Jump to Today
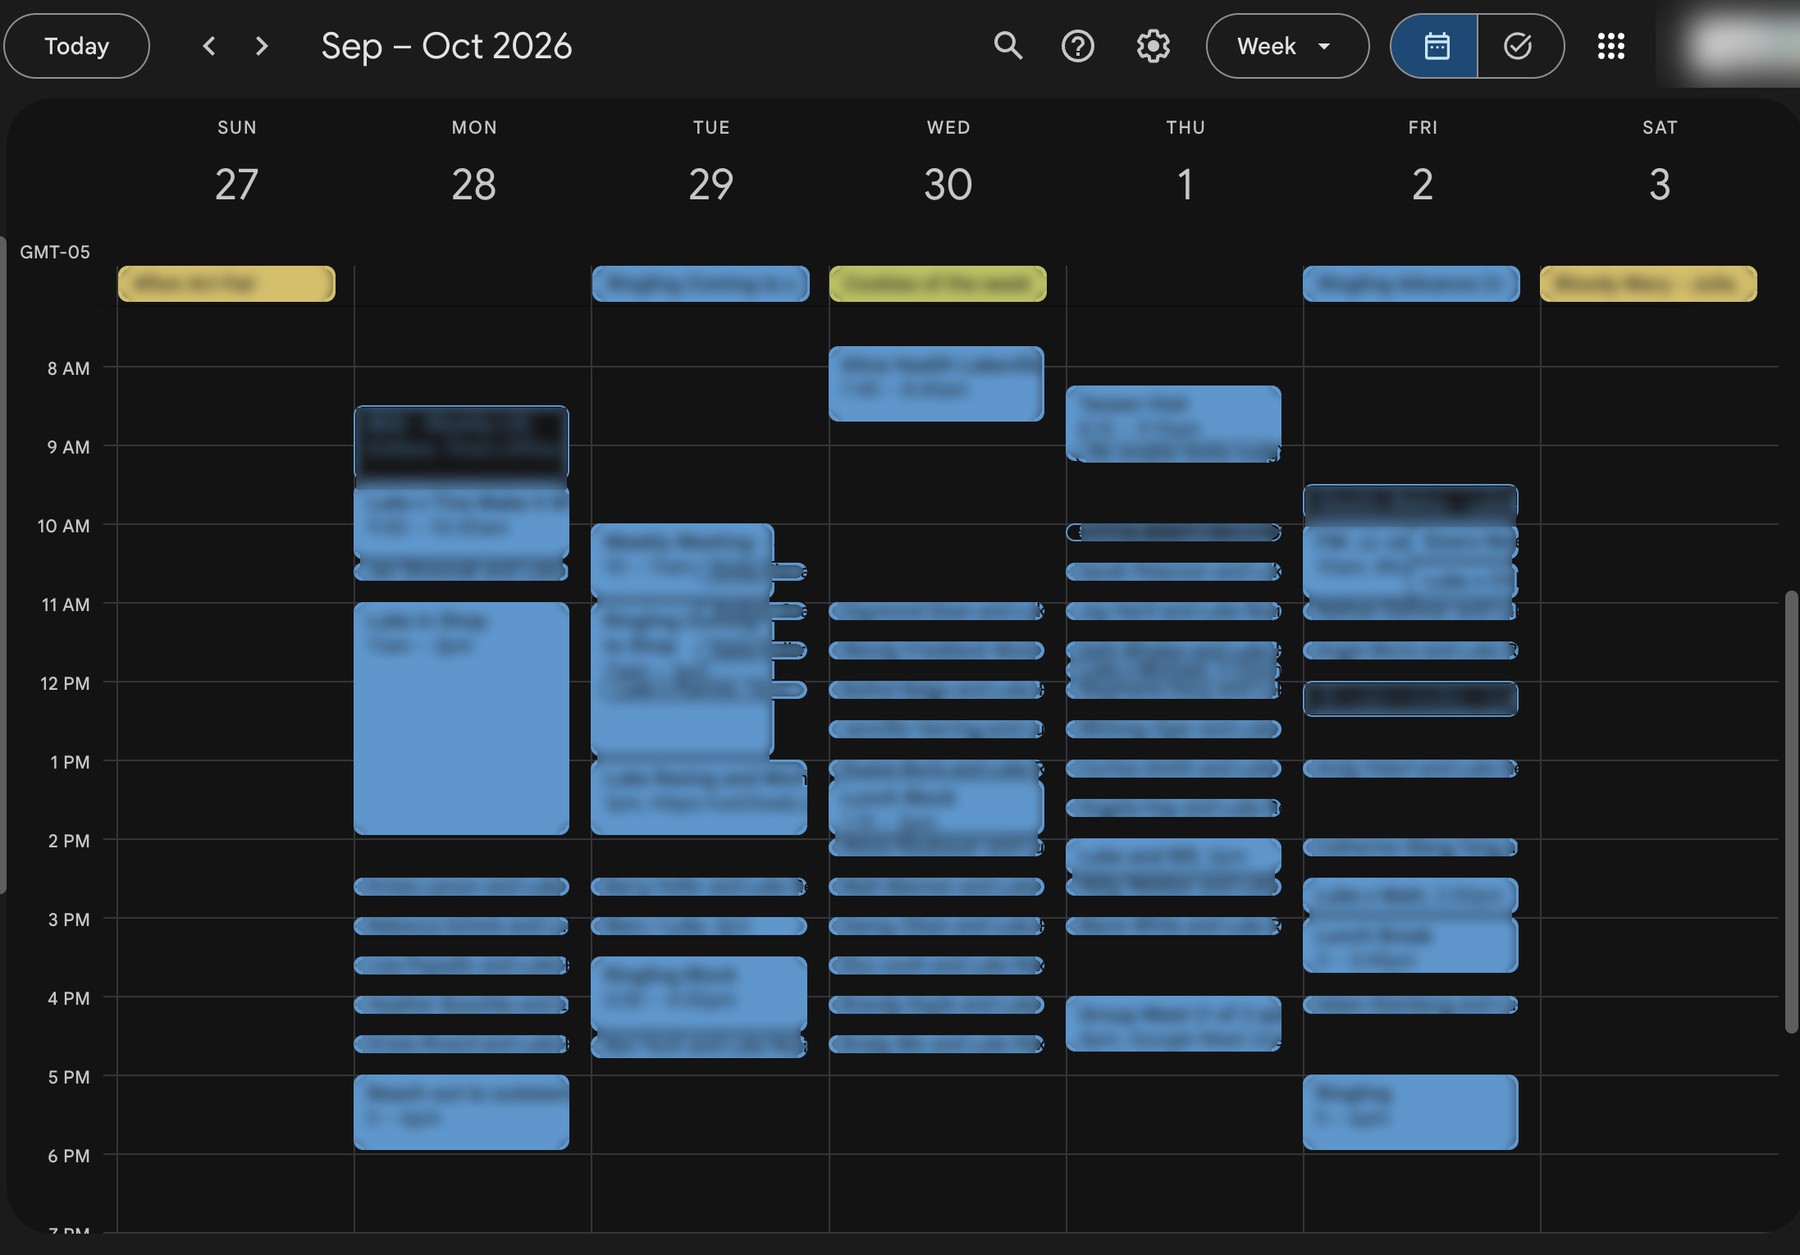 [x=77, y=46]
